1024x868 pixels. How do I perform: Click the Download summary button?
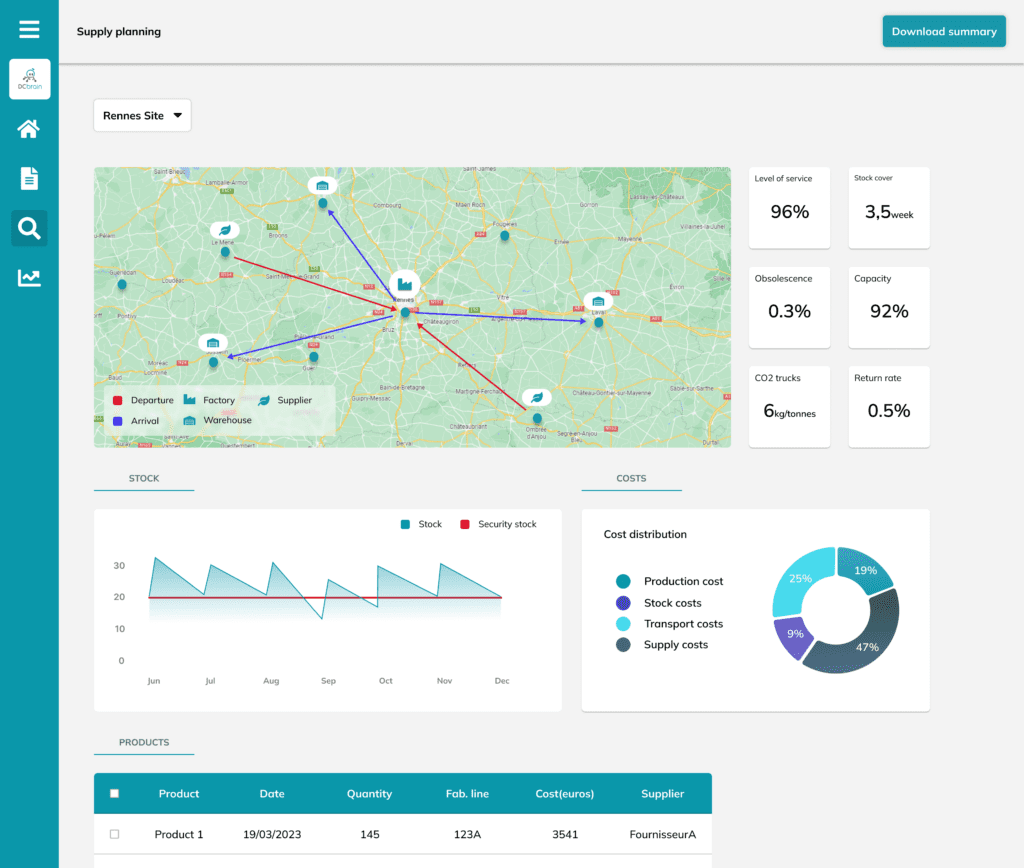944,31
